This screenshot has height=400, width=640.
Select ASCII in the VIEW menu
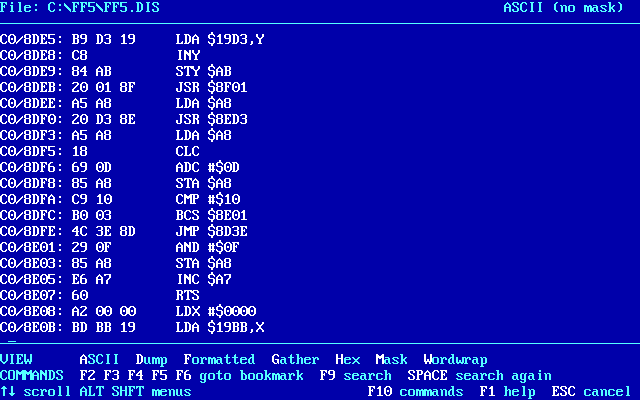99,359
